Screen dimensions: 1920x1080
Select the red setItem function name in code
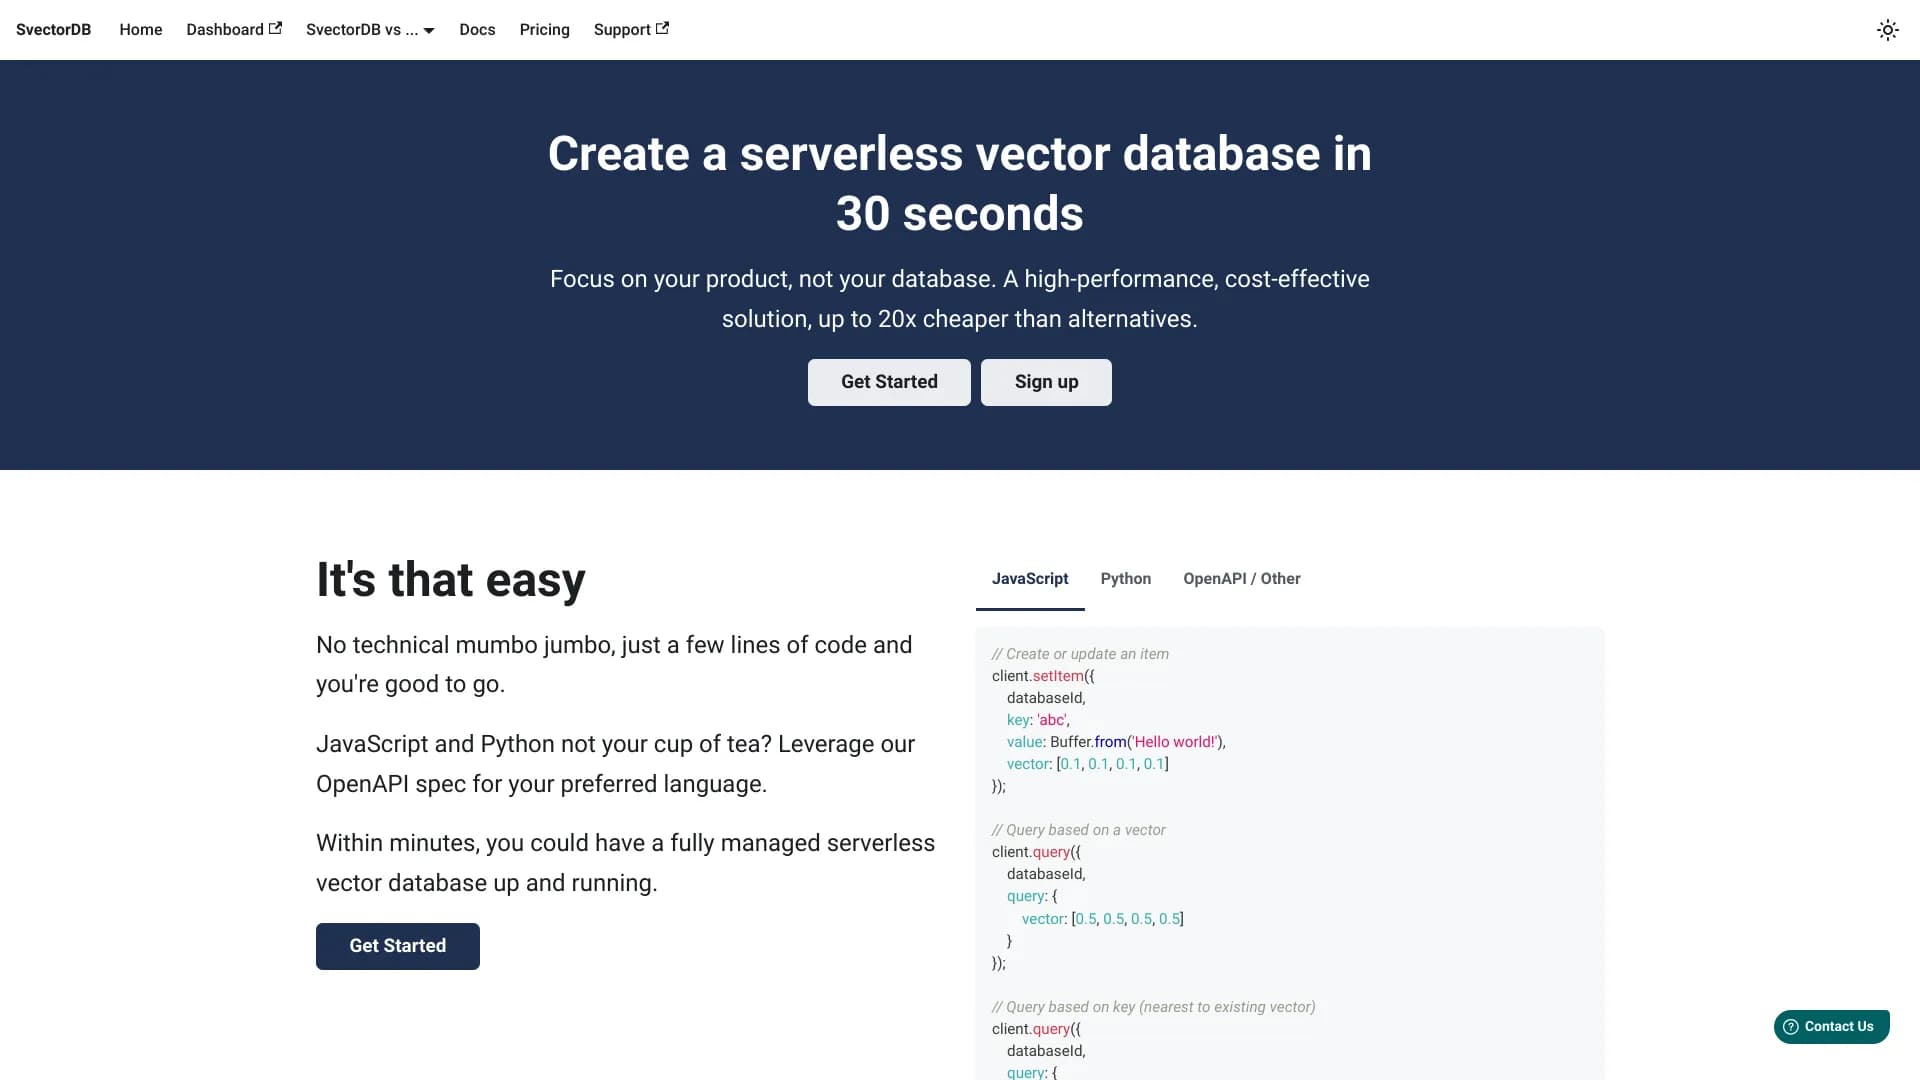(x=1058, y=676)
